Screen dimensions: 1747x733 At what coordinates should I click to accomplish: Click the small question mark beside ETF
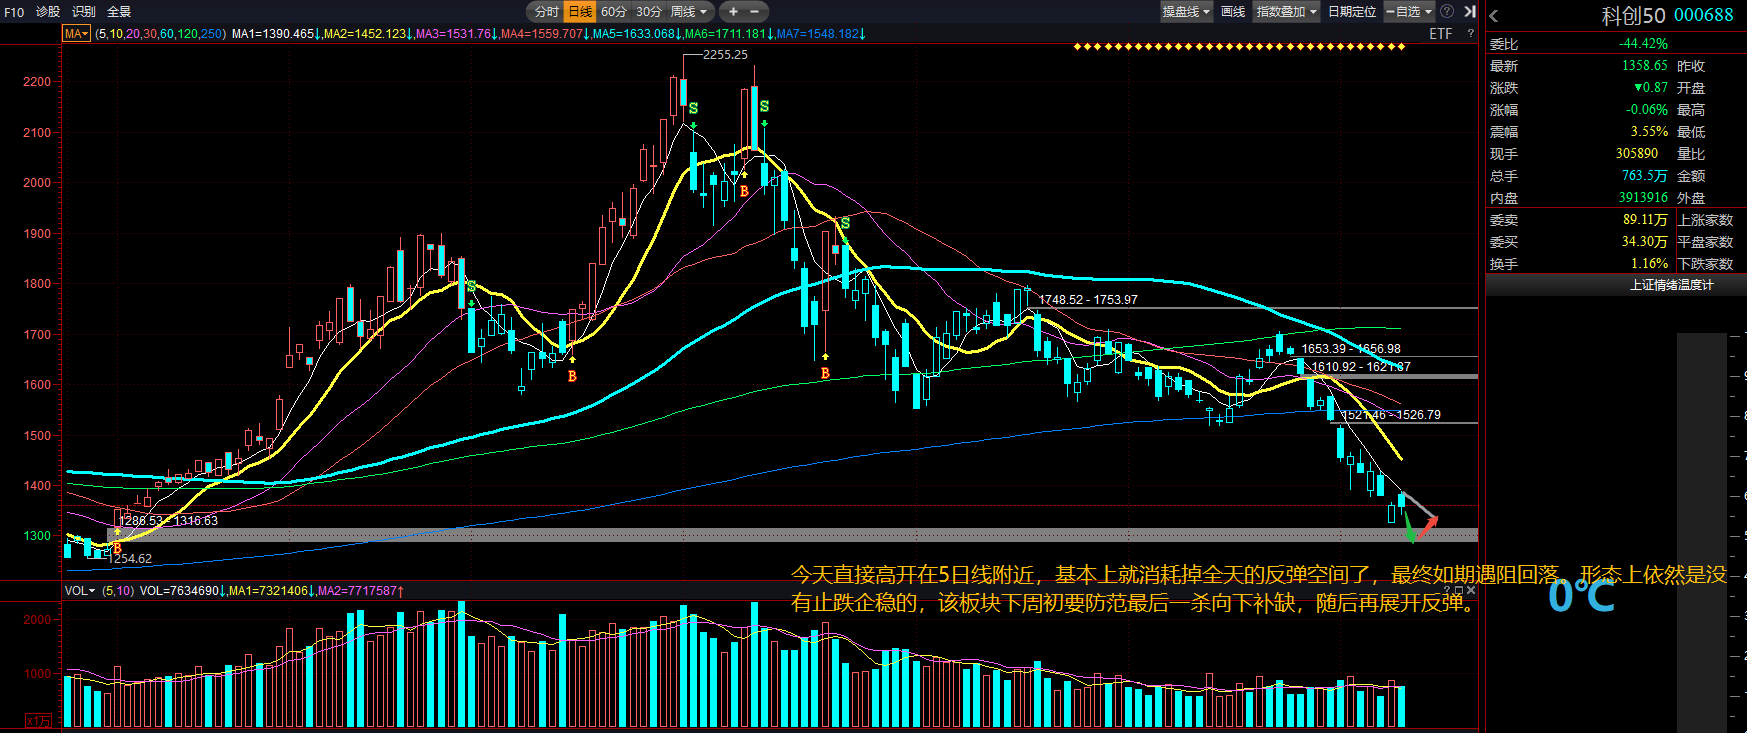pyautogui.click(x=1470, y=34)
